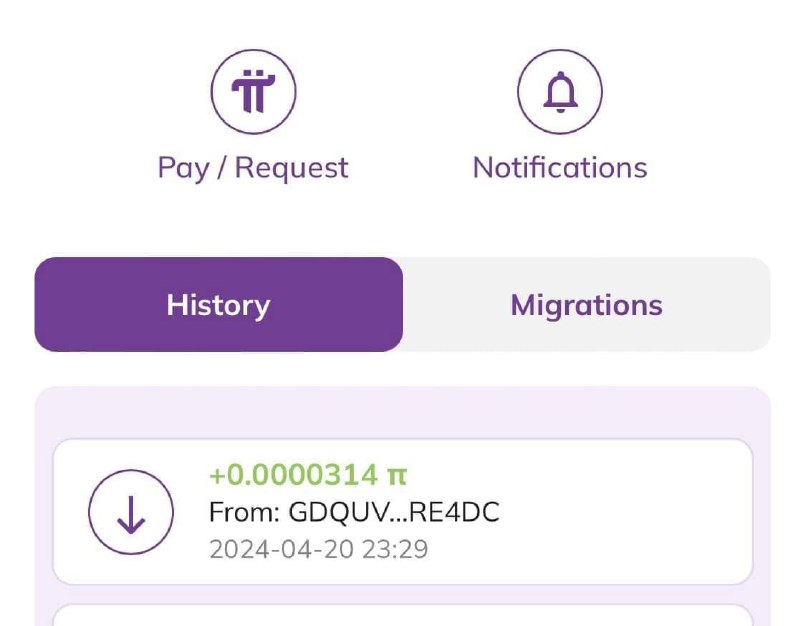This screenshot has height=626, width=800.
Task: Switch to the History tab
Action: [x=218, y=305]
